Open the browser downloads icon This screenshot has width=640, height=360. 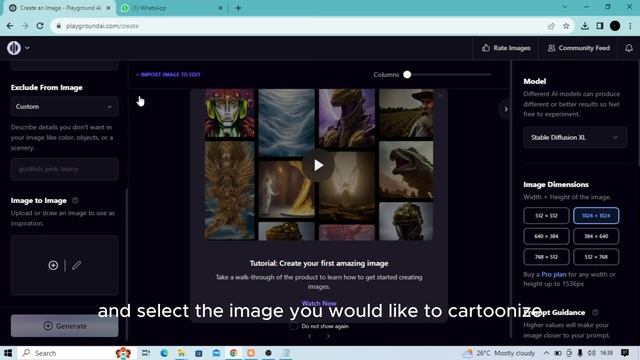(x=584, y=26)
